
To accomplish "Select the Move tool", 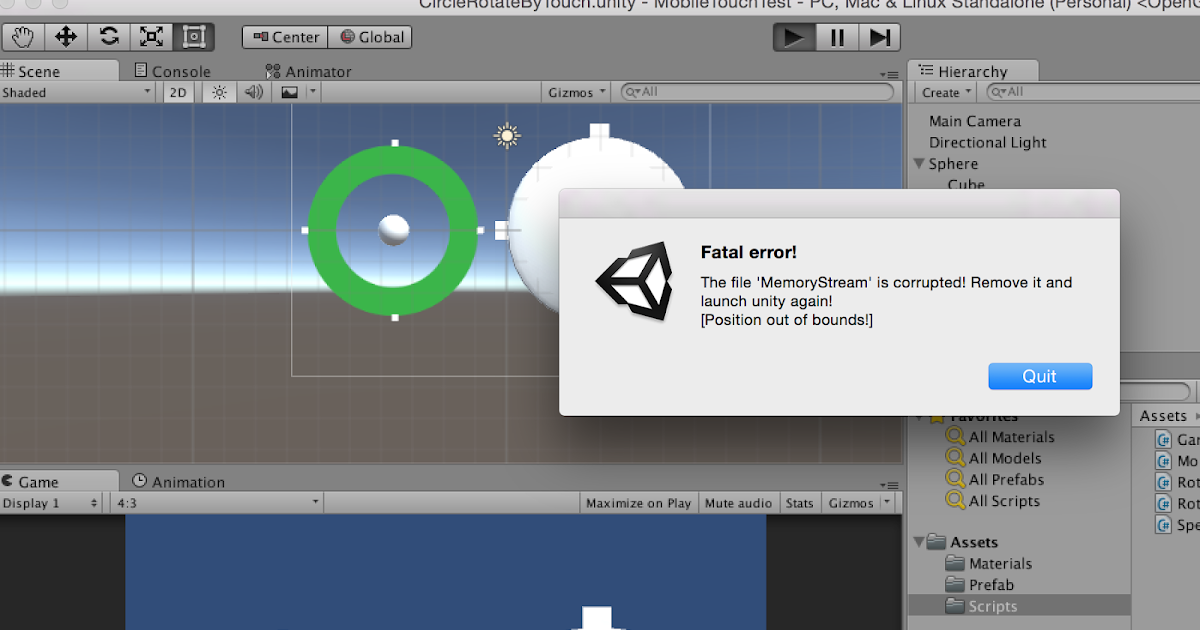I will pos(65,36).
